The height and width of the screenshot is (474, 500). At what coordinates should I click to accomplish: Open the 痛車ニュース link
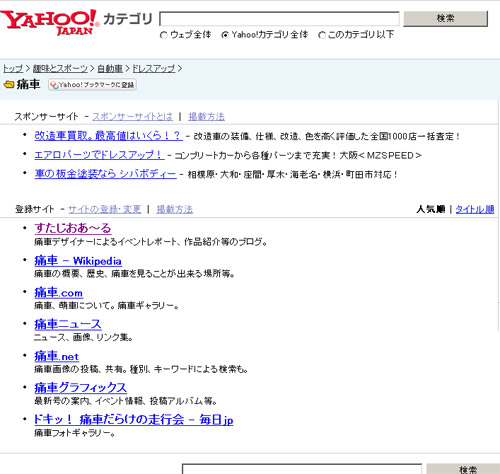coord(68,324)
